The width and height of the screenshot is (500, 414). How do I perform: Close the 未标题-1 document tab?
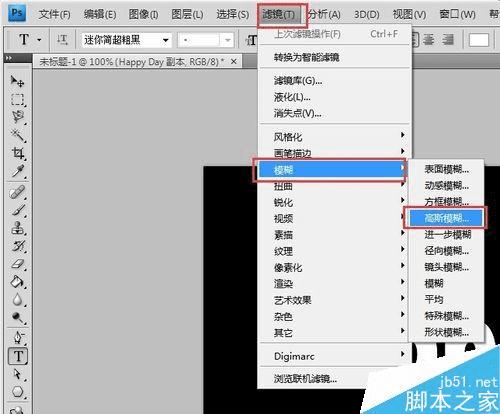point(234,62)
